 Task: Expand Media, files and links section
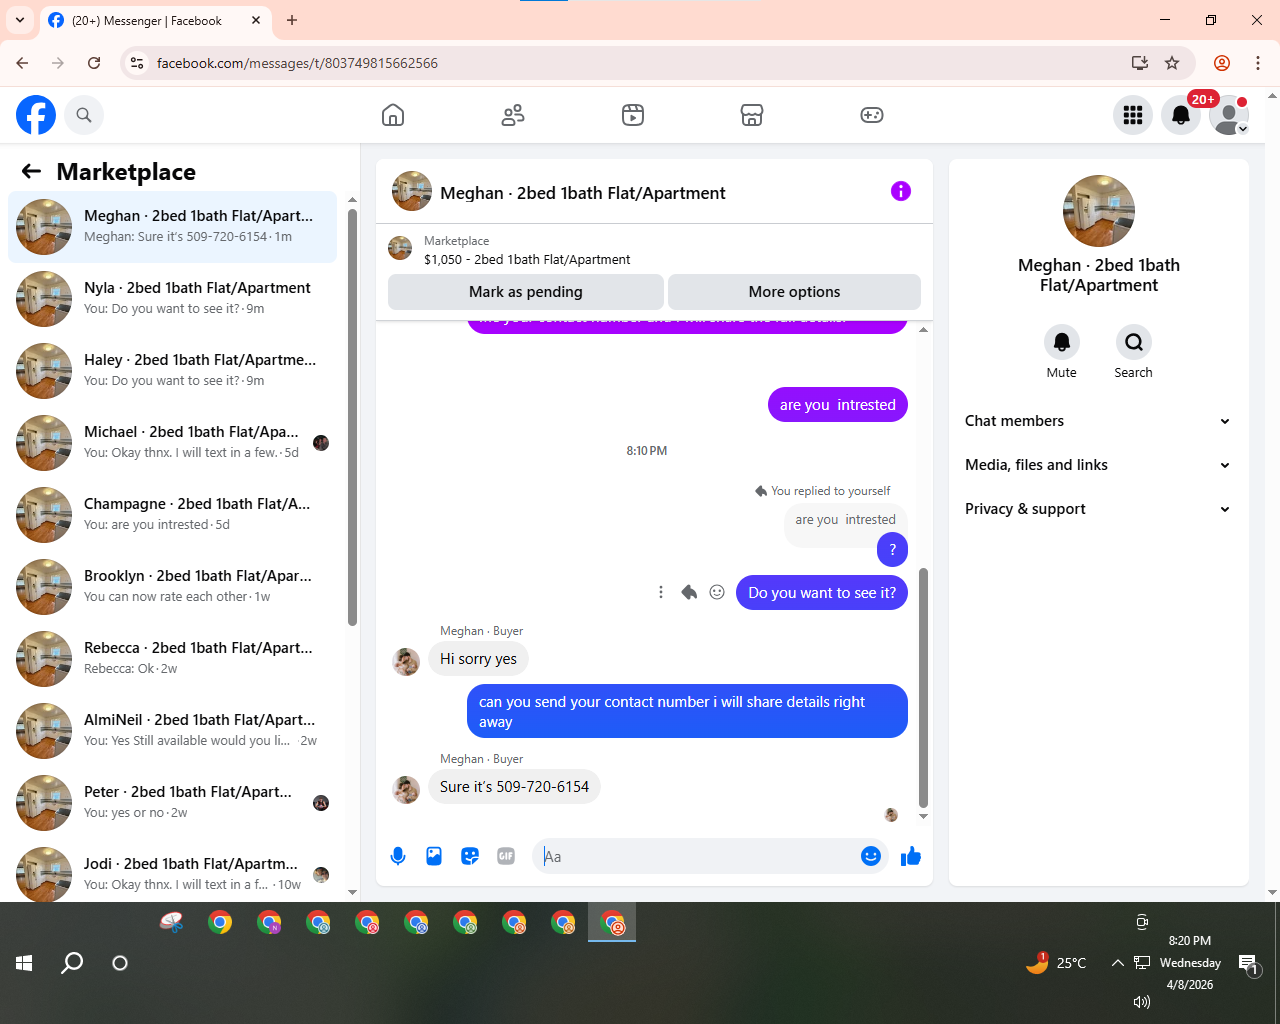pyautogui.click(x=1099, y=465)
